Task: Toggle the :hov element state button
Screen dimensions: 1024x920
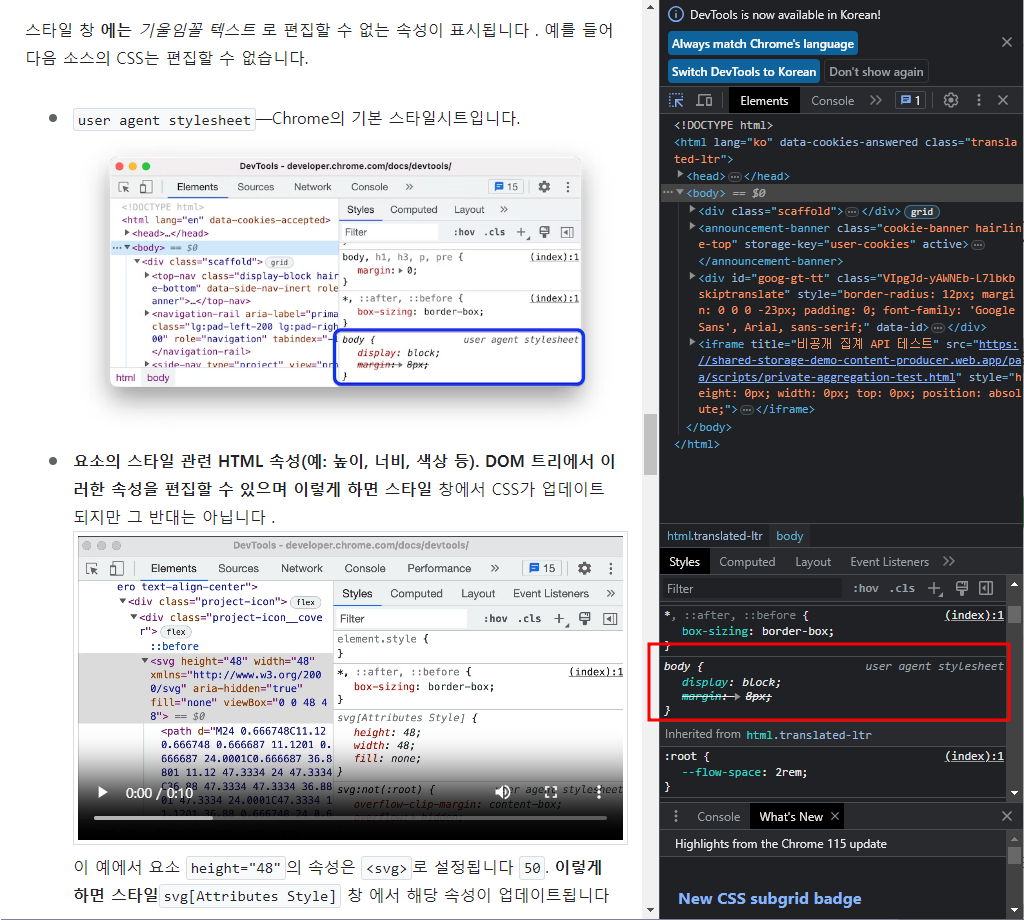Action: [x=866, y=588]
